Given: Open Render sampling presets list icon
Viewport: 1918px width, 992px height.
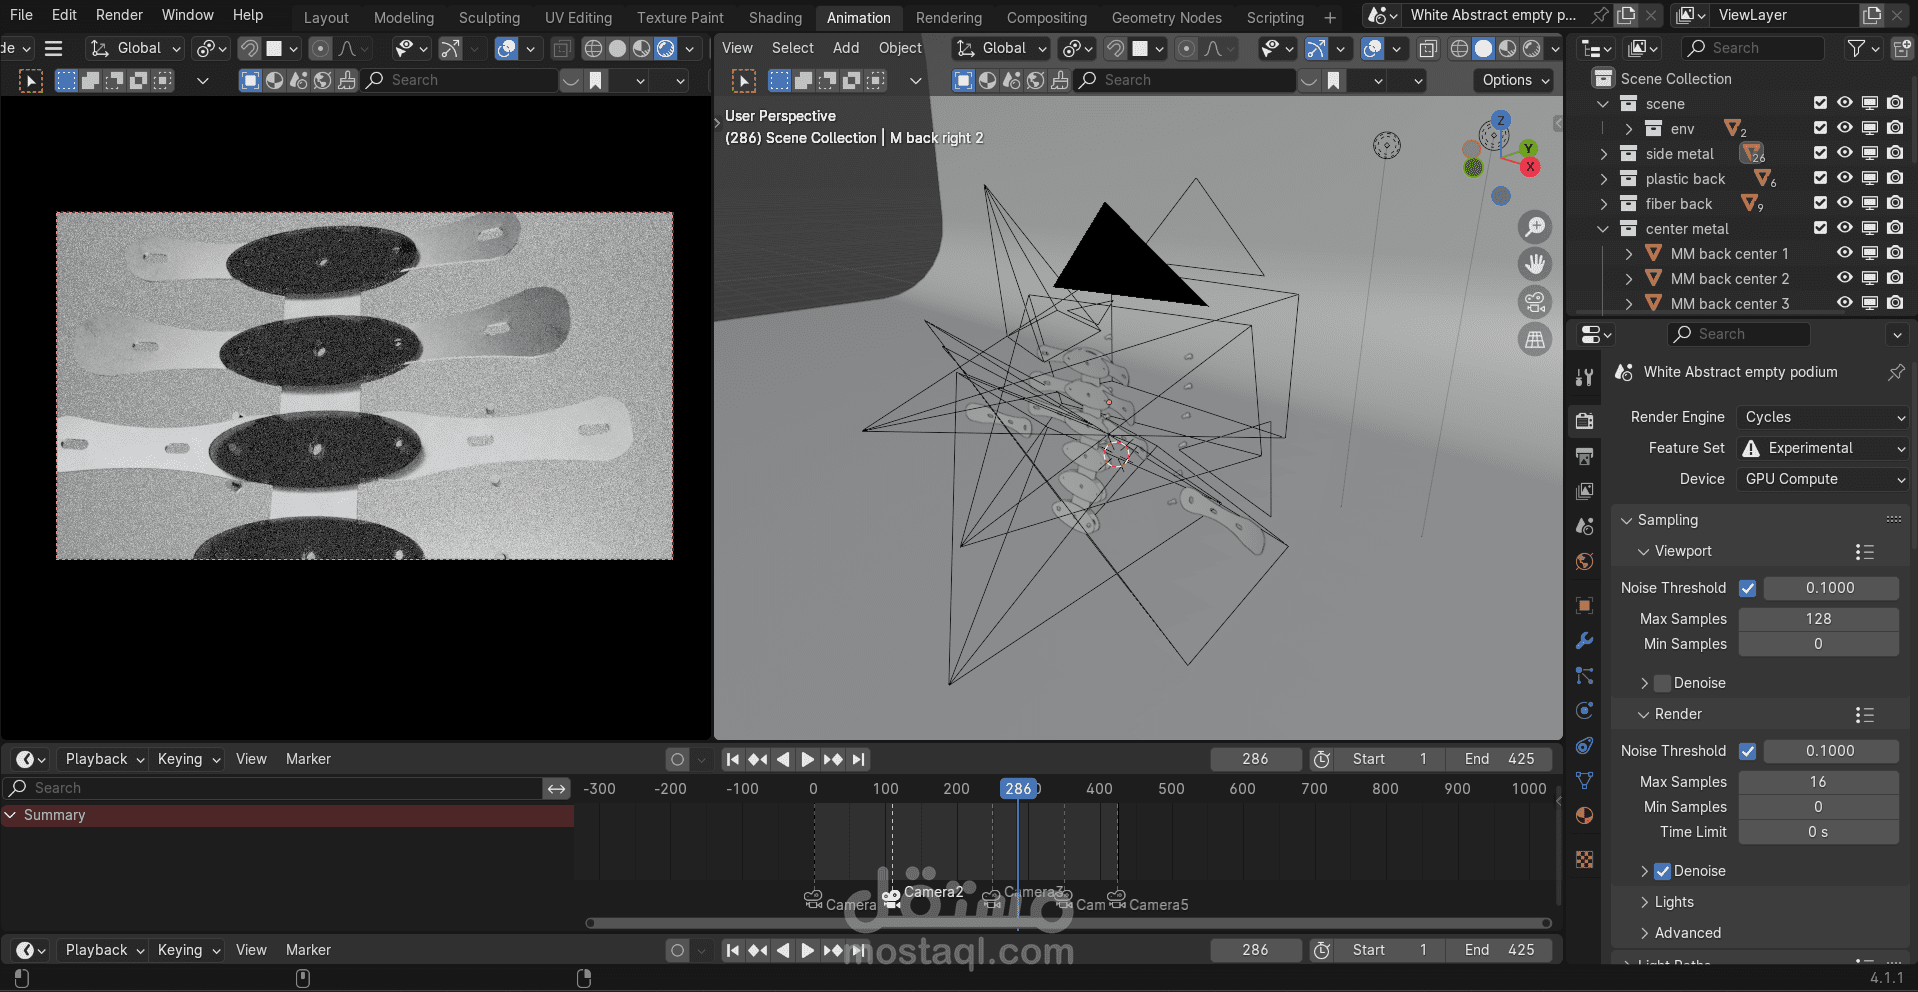Looking at the screenshot, I should pos(1864,715).
